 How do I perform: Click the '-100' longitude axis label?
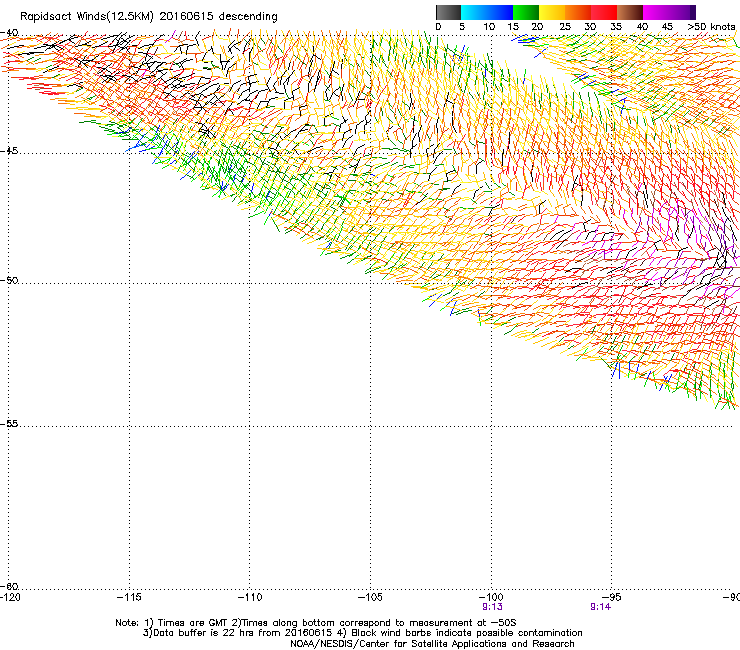click(x=491, y=598)
